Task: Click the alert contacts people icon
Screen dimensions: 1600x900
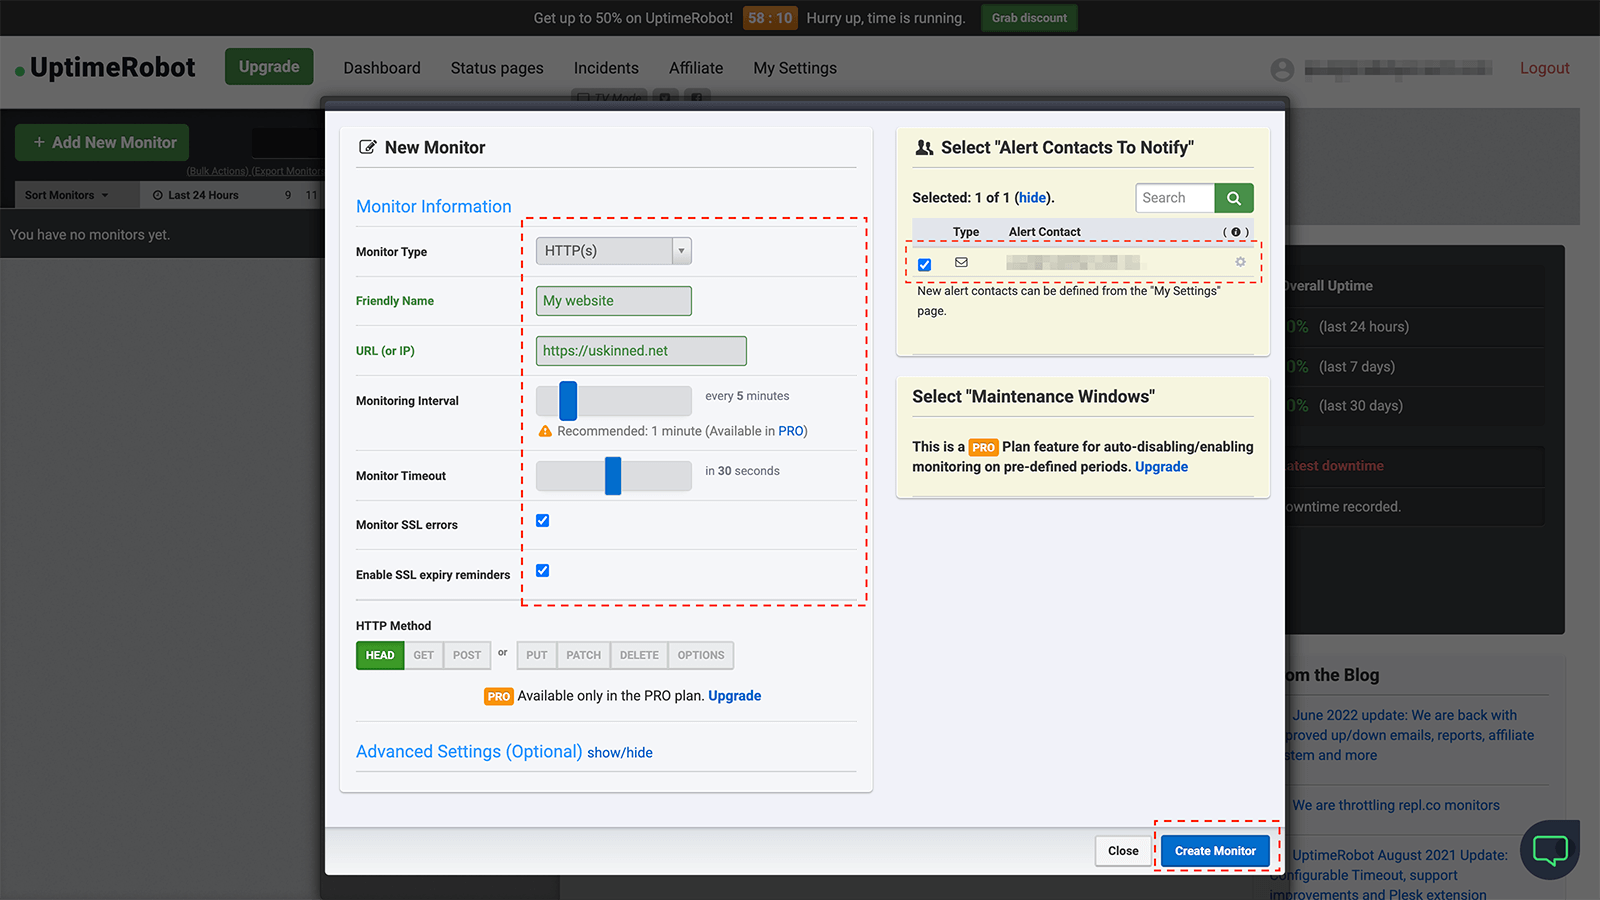Action: click(924, 147)
